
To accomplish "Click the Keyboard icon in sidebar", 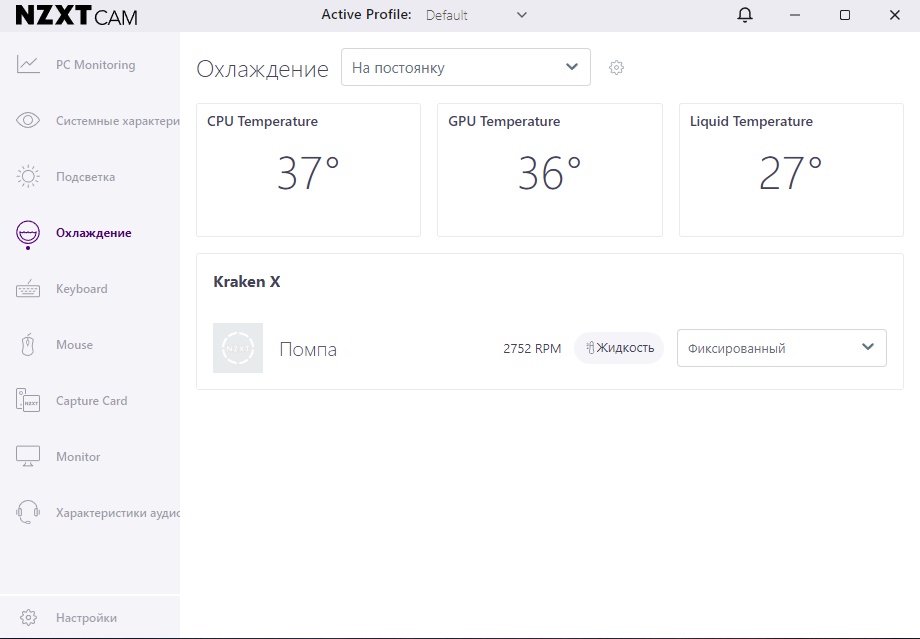I will tap(28, 289).
